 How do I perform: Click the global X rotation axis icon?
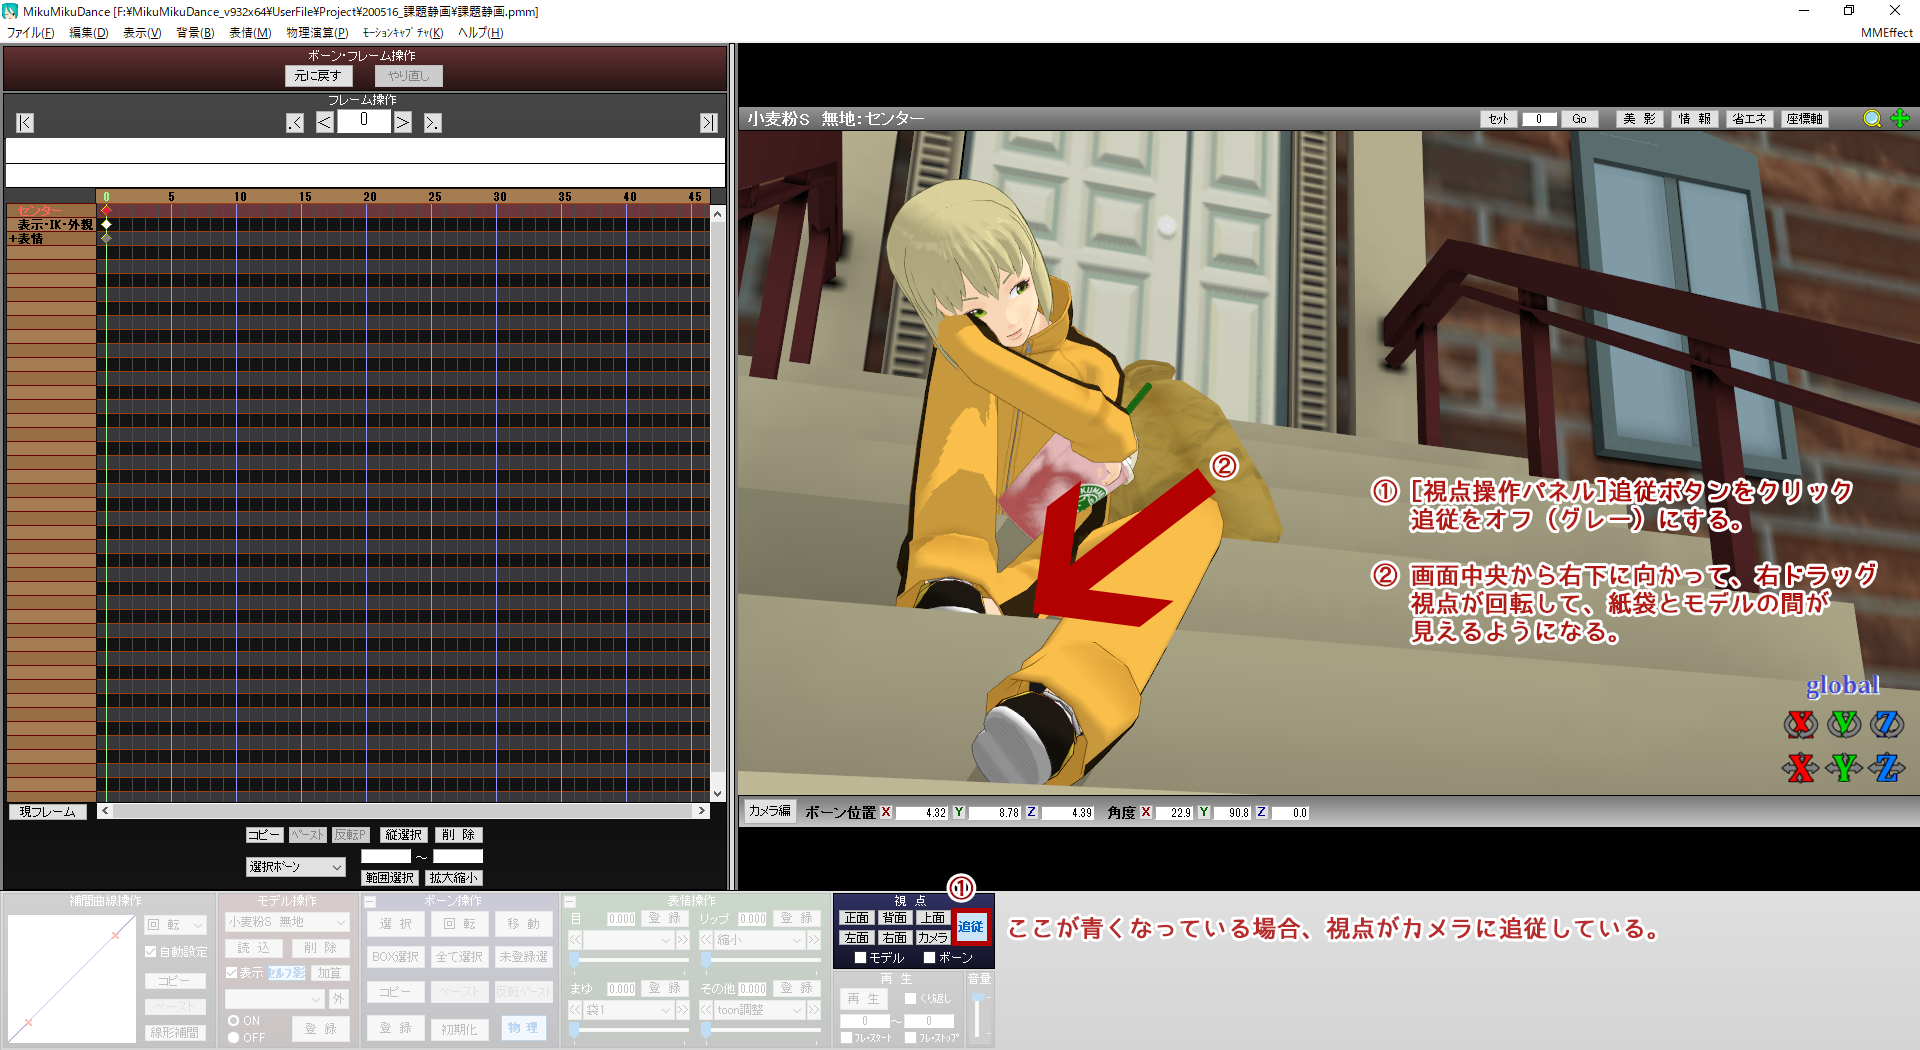point(1800,723)
